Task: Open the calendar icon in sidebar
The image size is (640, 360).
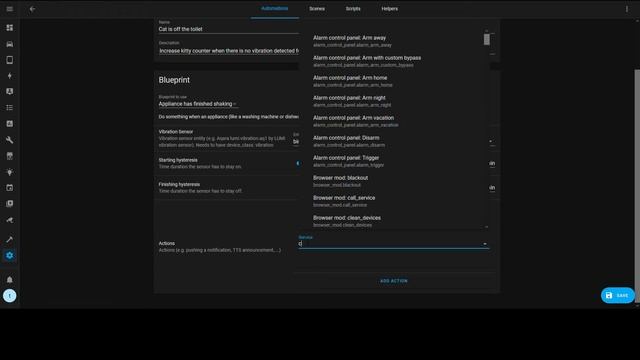Action: click(x=9, y=188)
